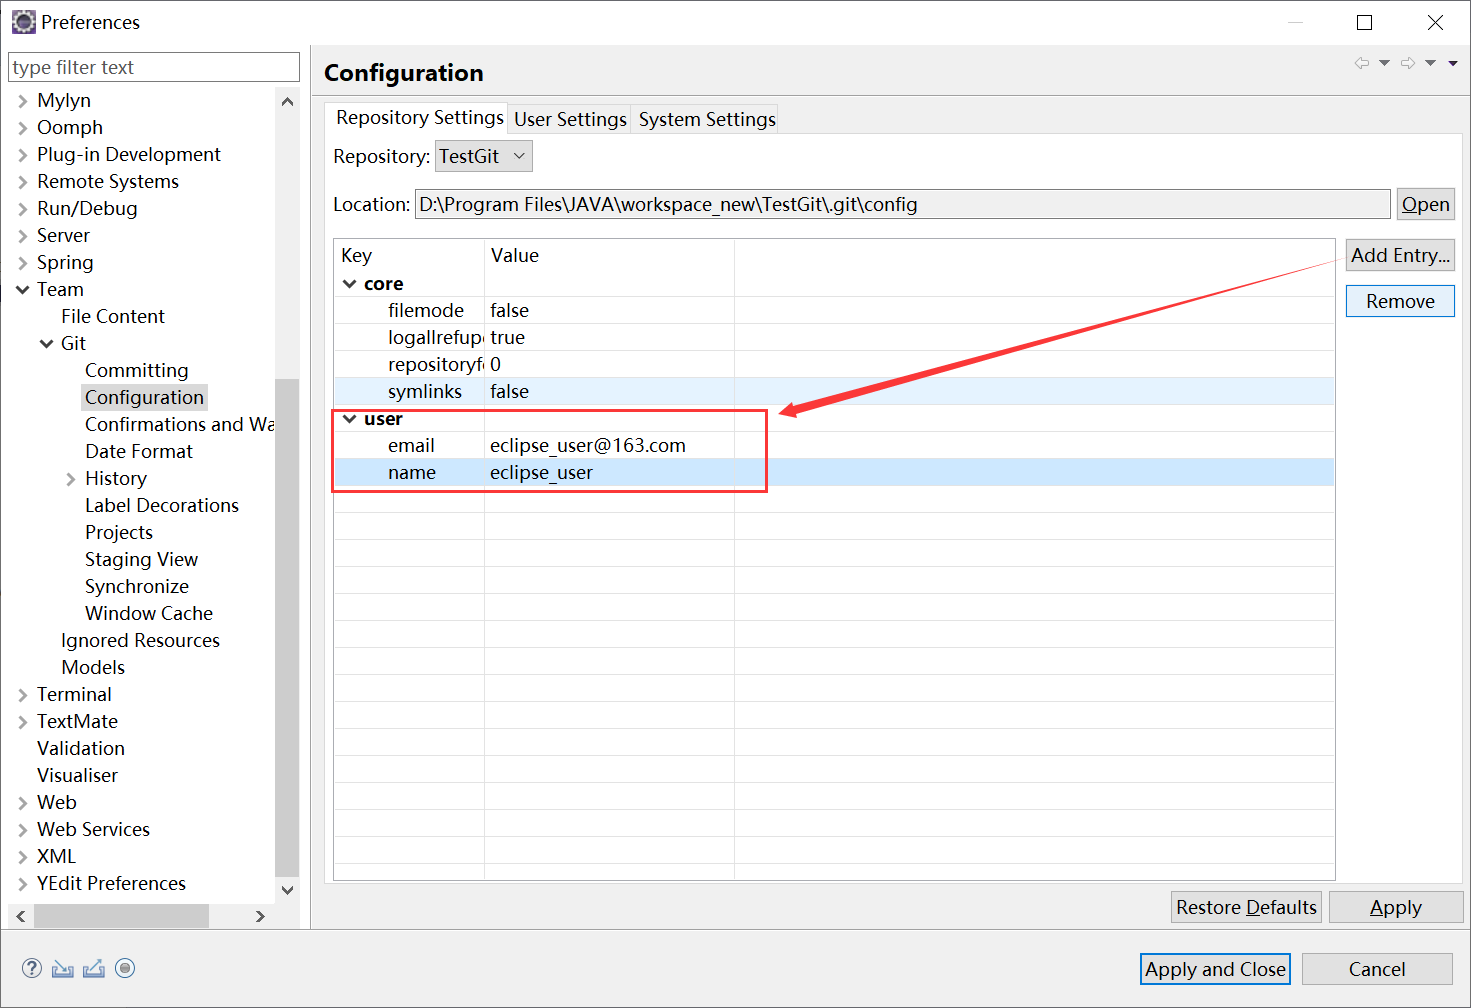Viewport: 1471px width, 1008px height.
Task: Switch to User Settings tab
Action: [x=570, y=119]
